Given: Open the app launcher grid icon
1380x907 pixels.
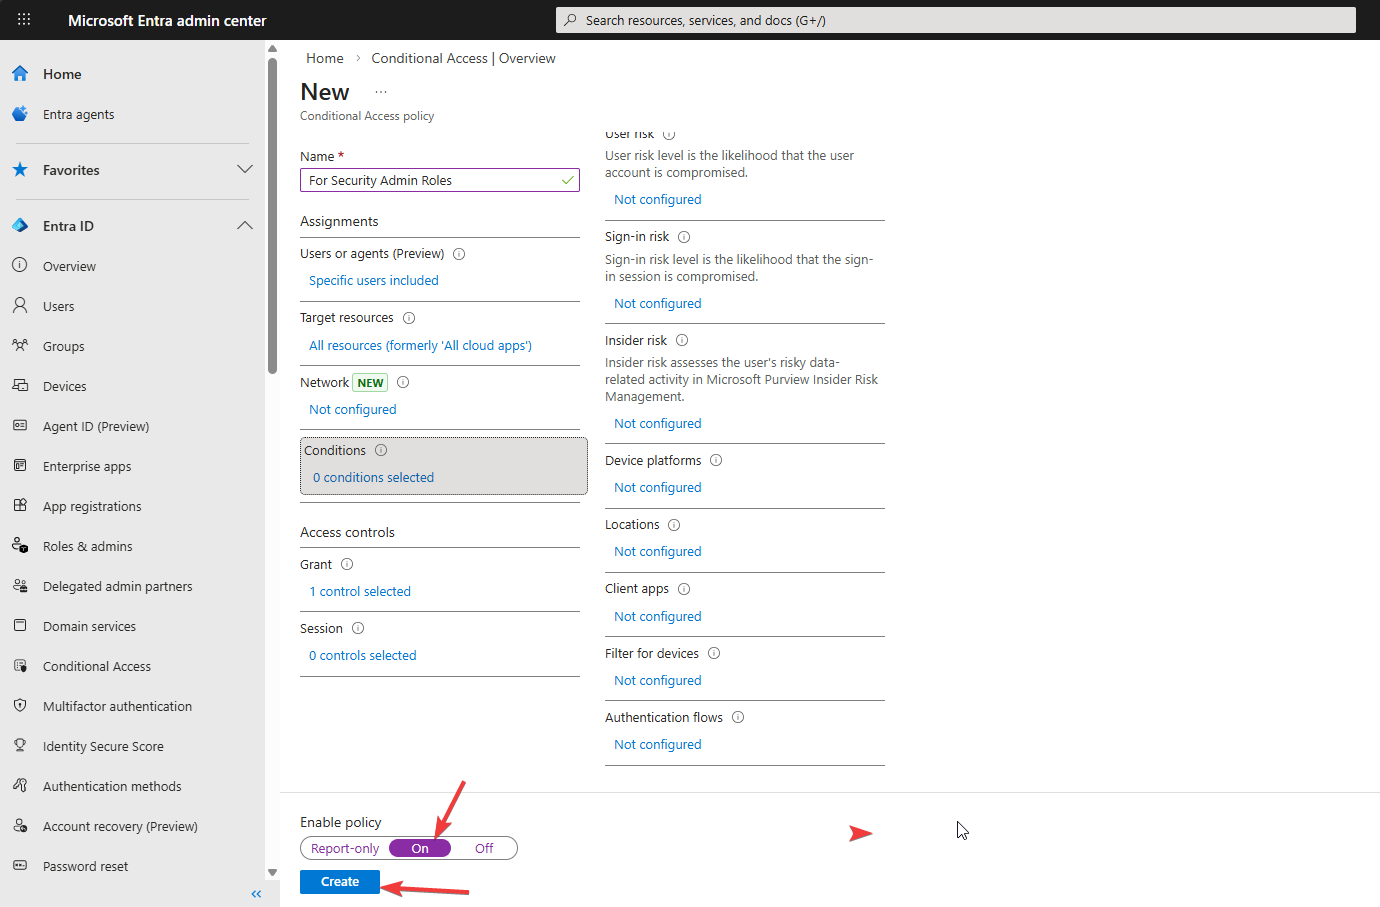Looking at the screenshot, I should (24, 19).
